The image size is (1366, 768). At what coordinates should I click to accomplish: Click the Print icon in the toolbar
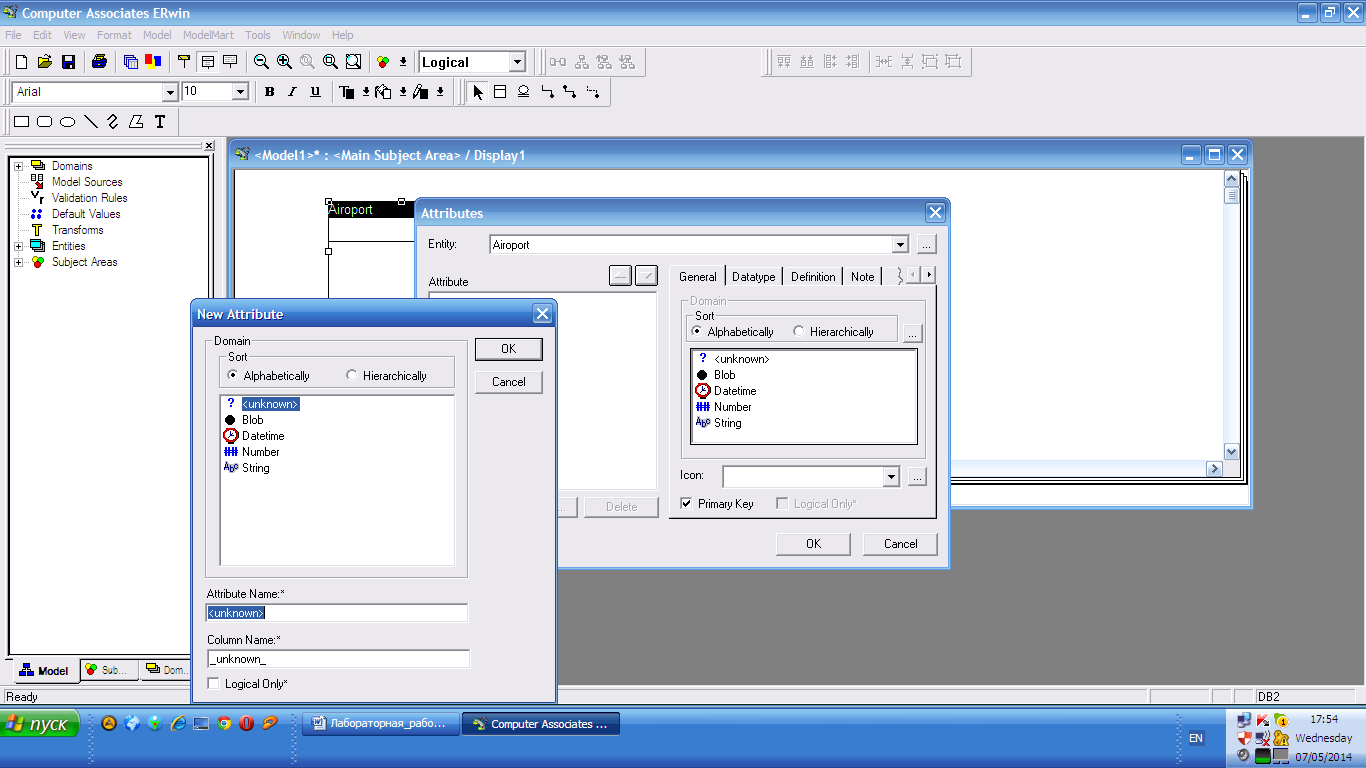[99, 62]
